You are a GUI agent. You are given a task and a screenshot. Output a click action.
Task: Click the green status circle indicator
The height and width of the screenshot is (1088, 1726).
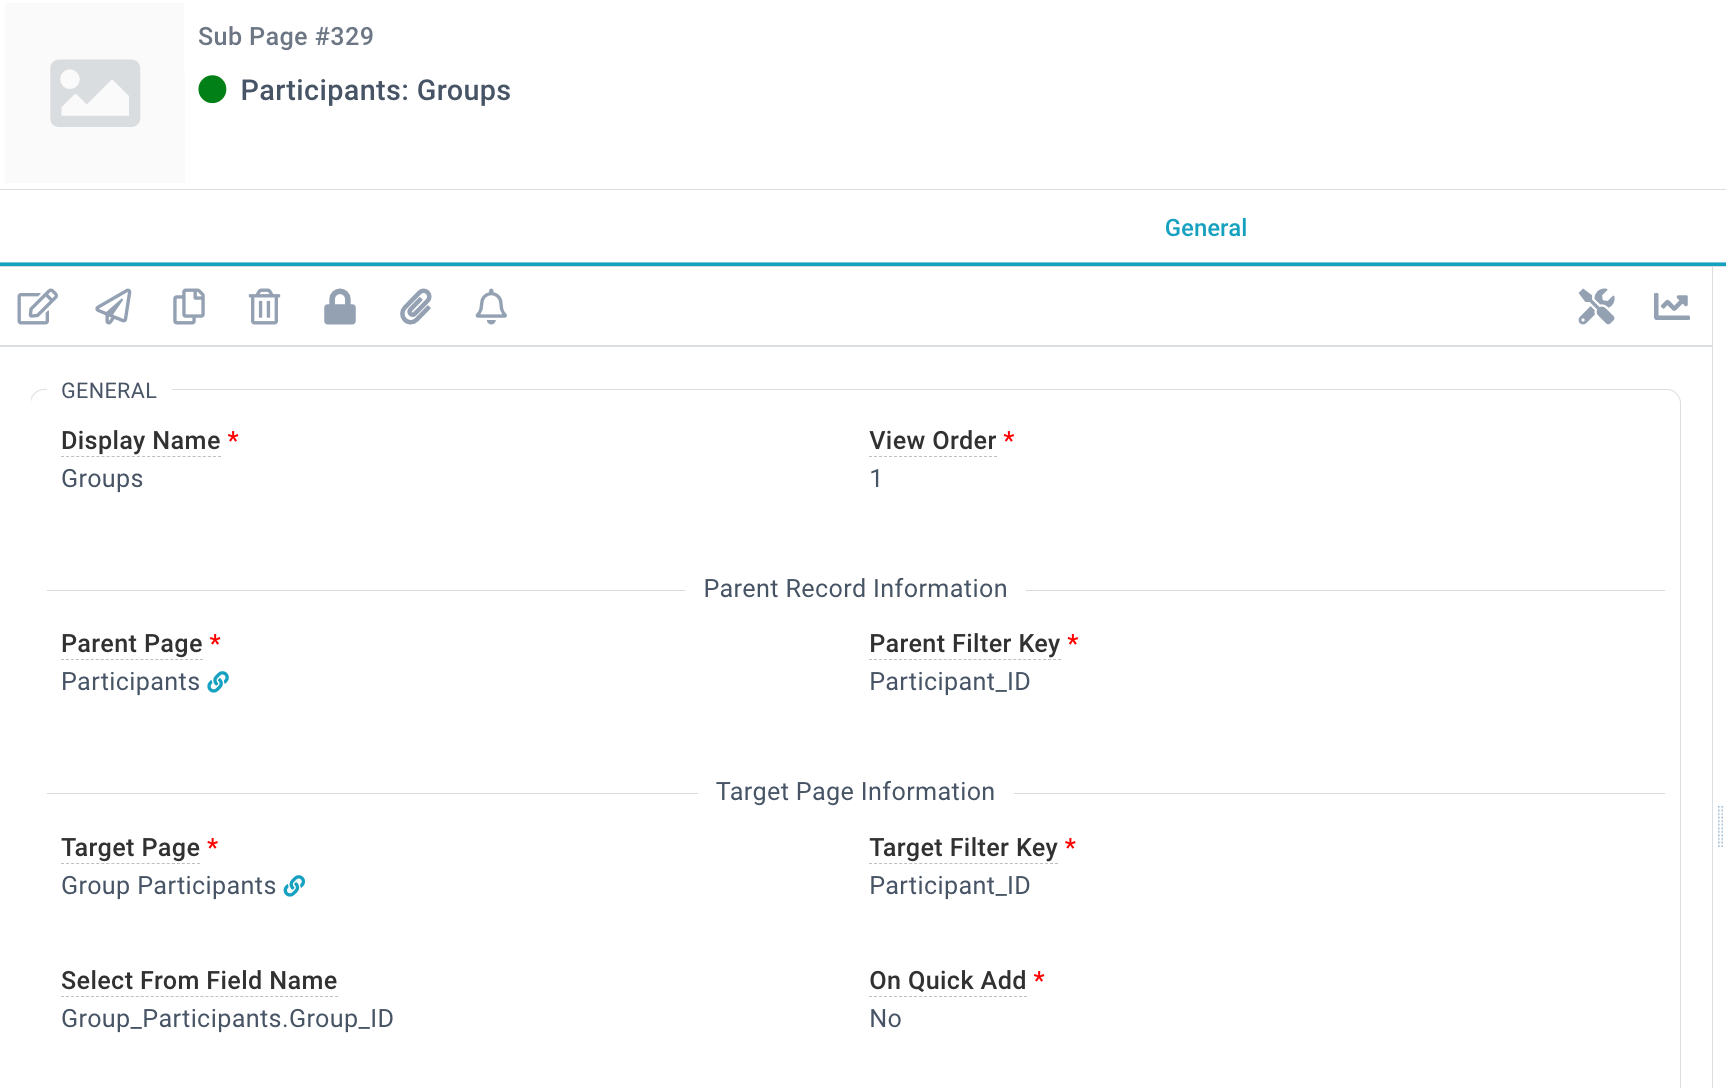tap(212, 90)
